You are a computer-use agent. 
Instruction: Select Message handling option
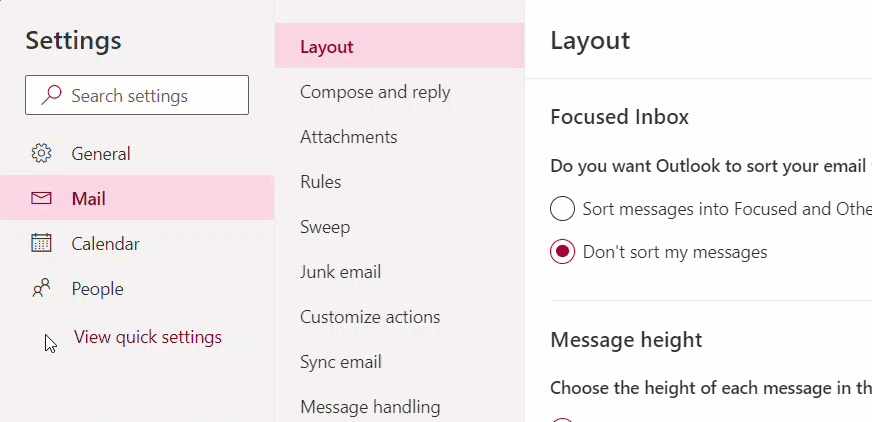399,407
